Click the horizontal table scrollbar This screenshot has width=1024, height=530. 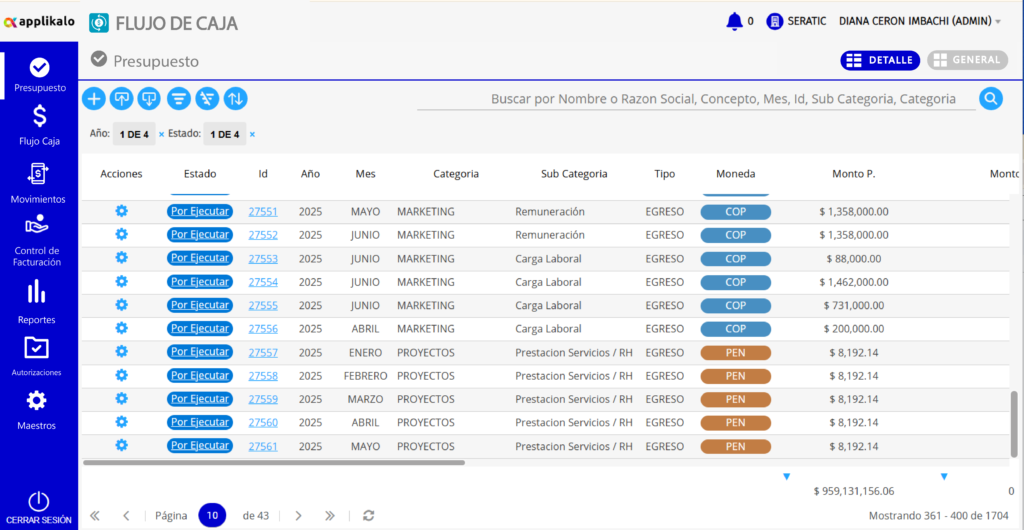click(x=274, y=462)
